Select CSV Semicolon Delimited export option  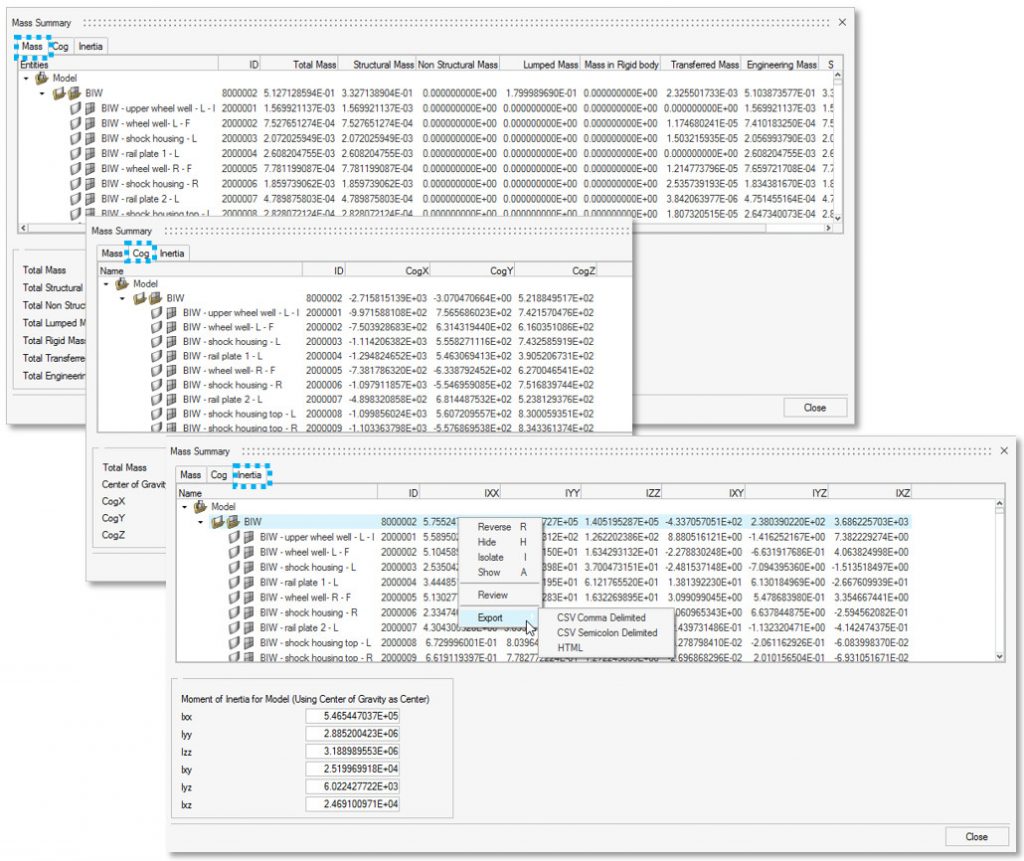(x=606, y=632)
